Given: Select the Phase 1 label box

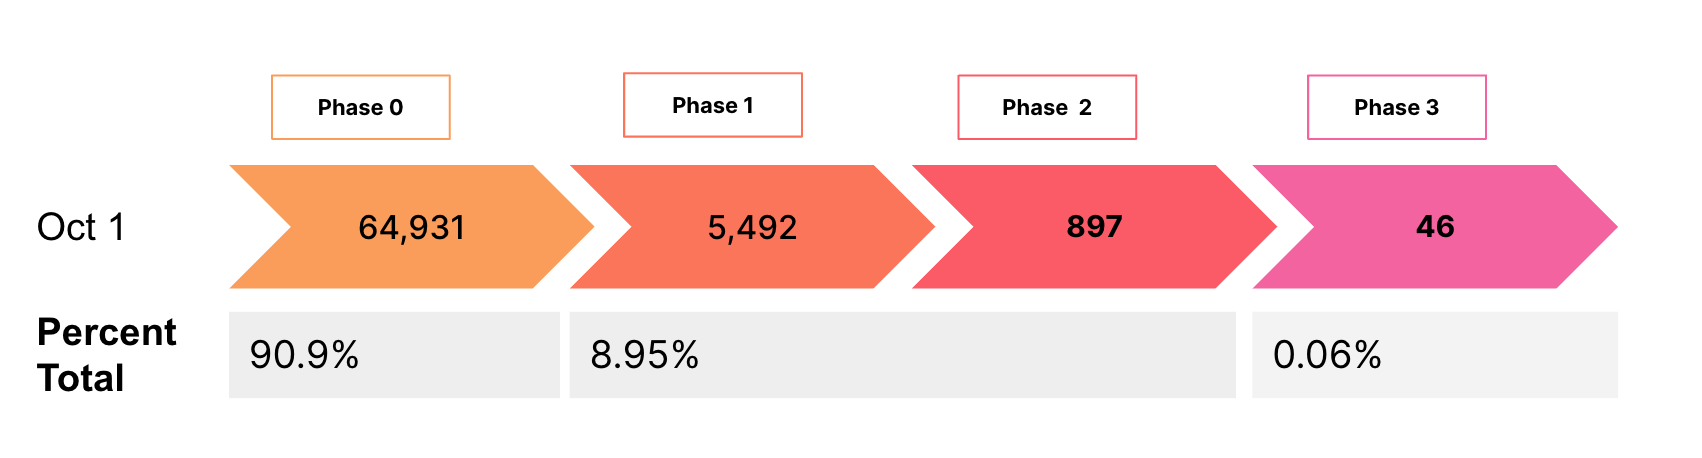Looking at the screenshot, I should [713, 105].
